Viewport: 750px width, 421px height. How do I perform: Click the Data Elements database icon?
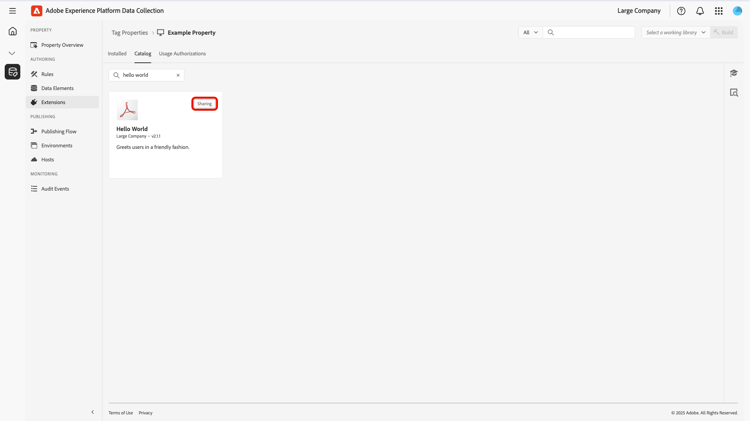[x=34, y=88]
